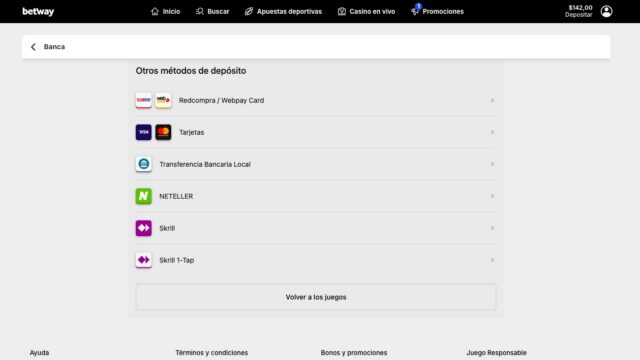Click the Buscar search icon
Image resolution: width=640 pixels, height=360 pixels.
point(199,11)
